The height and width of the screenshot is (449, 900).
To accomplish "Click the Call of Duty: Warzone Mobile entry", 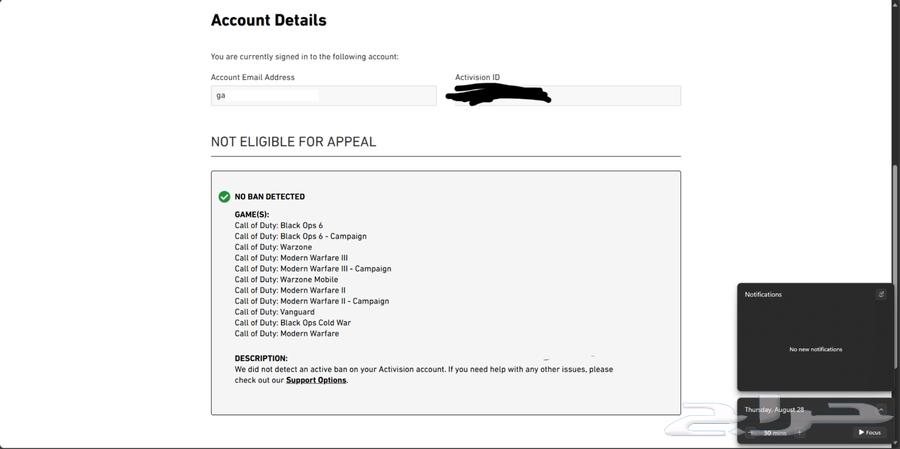I will pyautogui.click(x=286, y=280).
